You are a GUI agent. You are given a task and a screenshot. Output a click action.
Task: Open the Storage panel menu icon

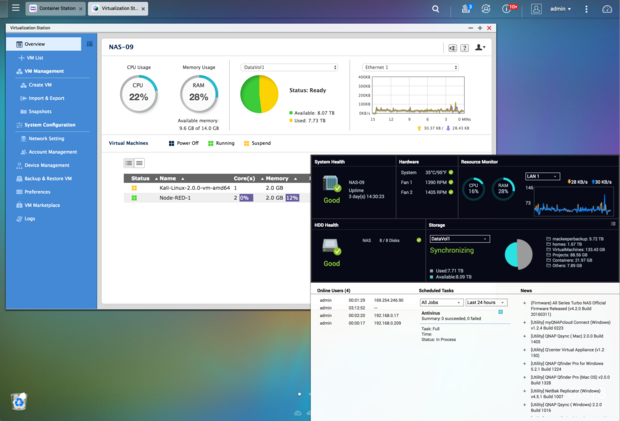point(613,224)
